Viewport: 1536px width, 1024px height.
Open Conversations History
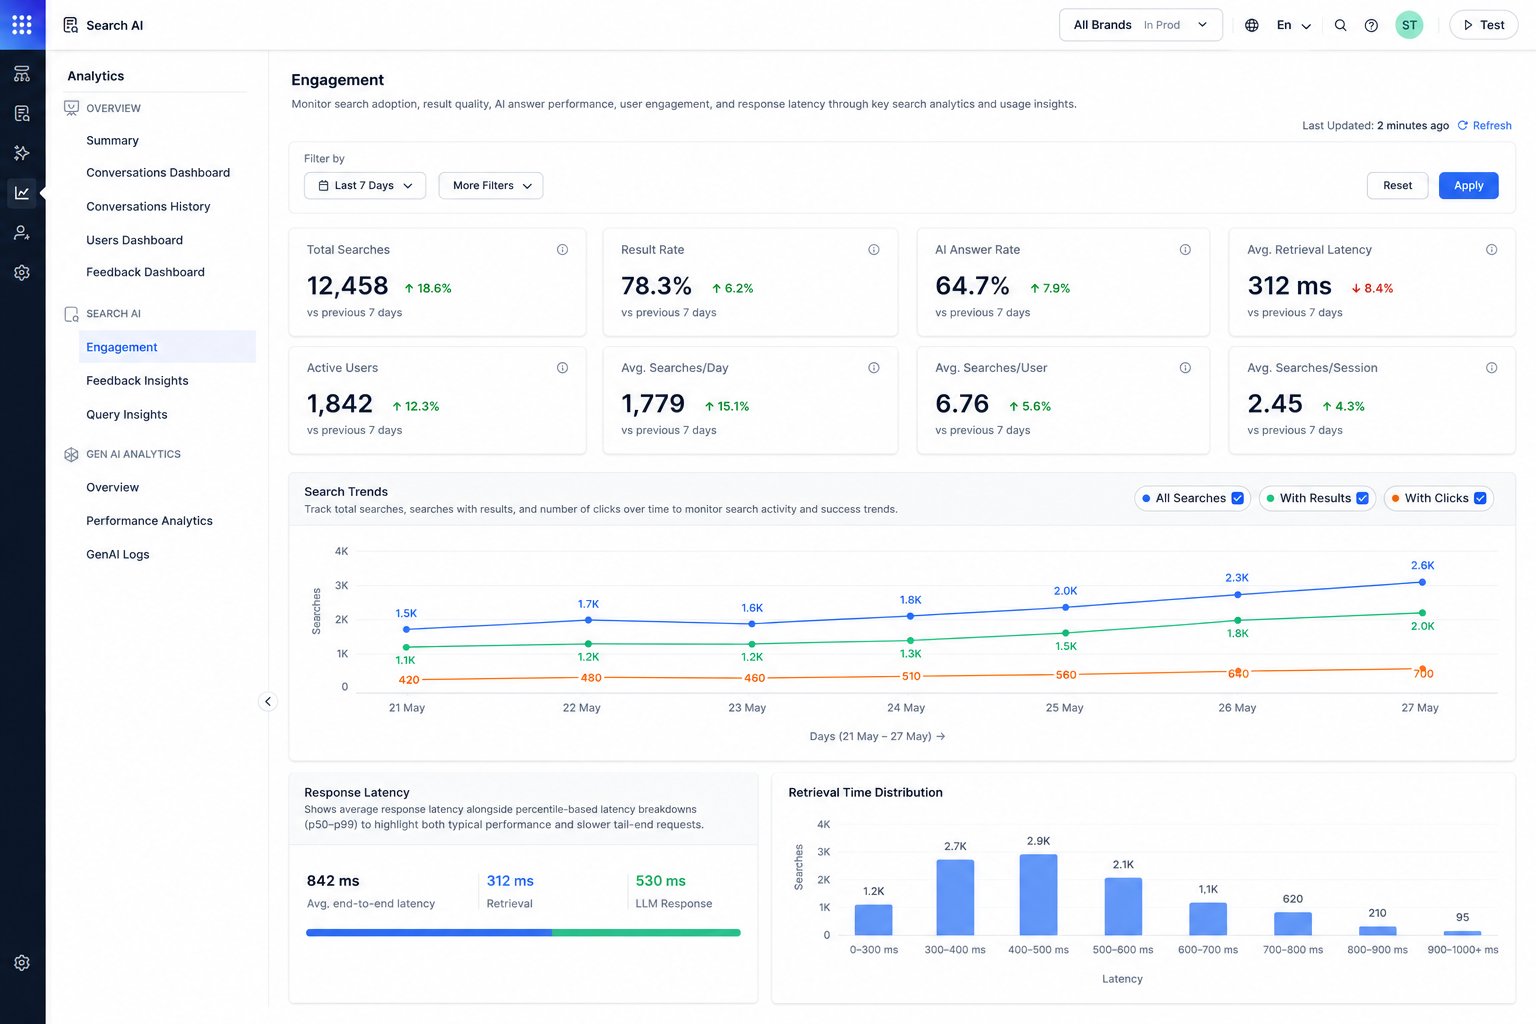(148, 207)
